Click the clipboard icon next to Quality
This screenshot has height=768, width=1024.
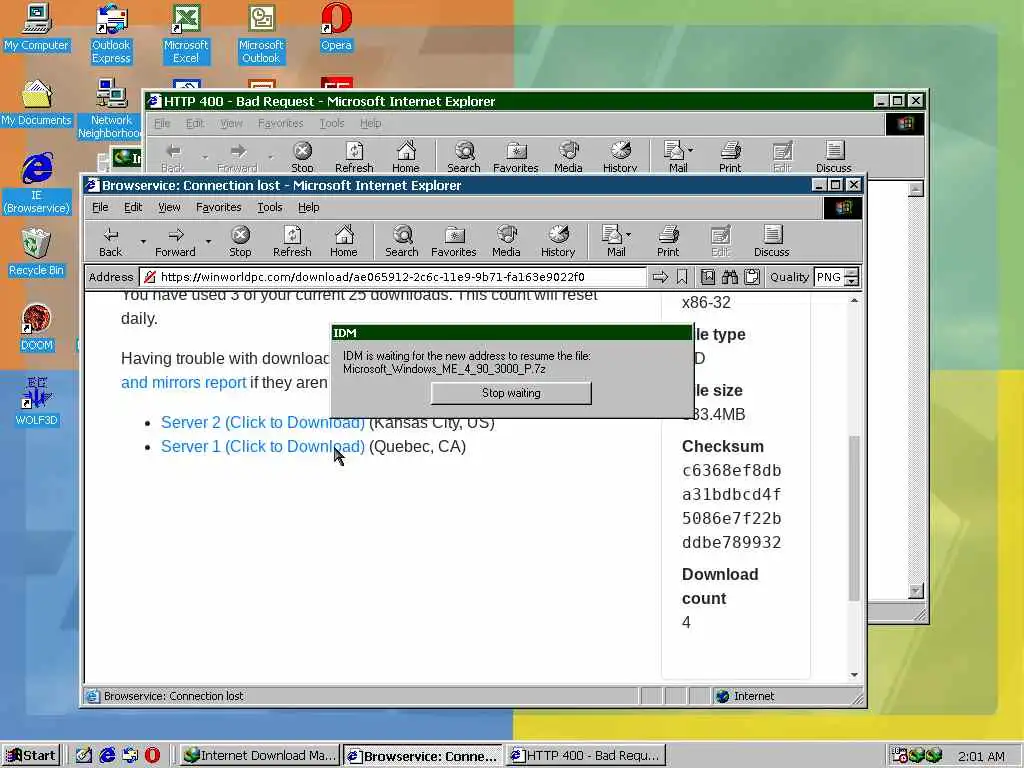click(x=752, y=277)
